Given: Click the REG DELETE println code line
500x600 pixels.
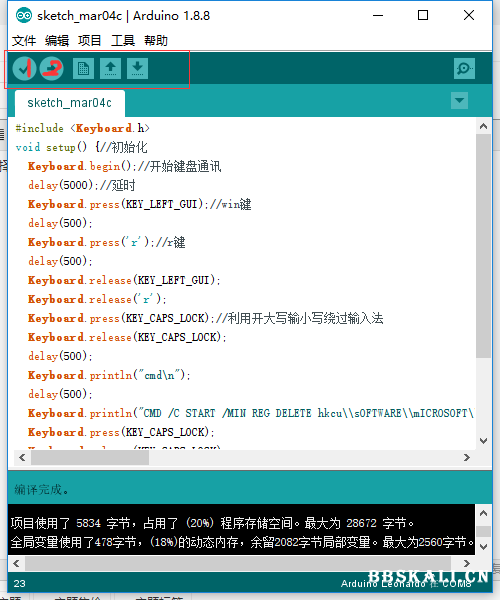Looking at the screenshot, I should coord(251,413).
